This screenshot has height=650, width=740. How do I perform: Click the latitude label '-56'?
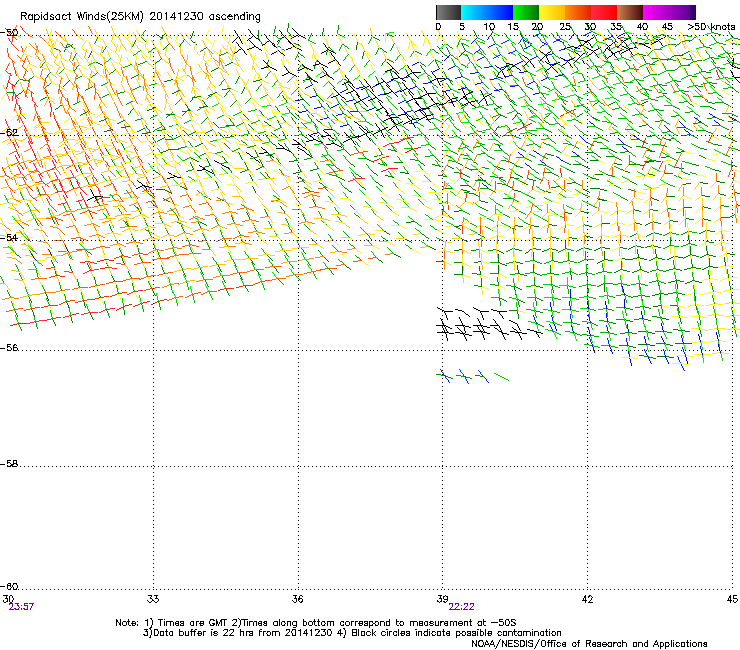point(9,348)
